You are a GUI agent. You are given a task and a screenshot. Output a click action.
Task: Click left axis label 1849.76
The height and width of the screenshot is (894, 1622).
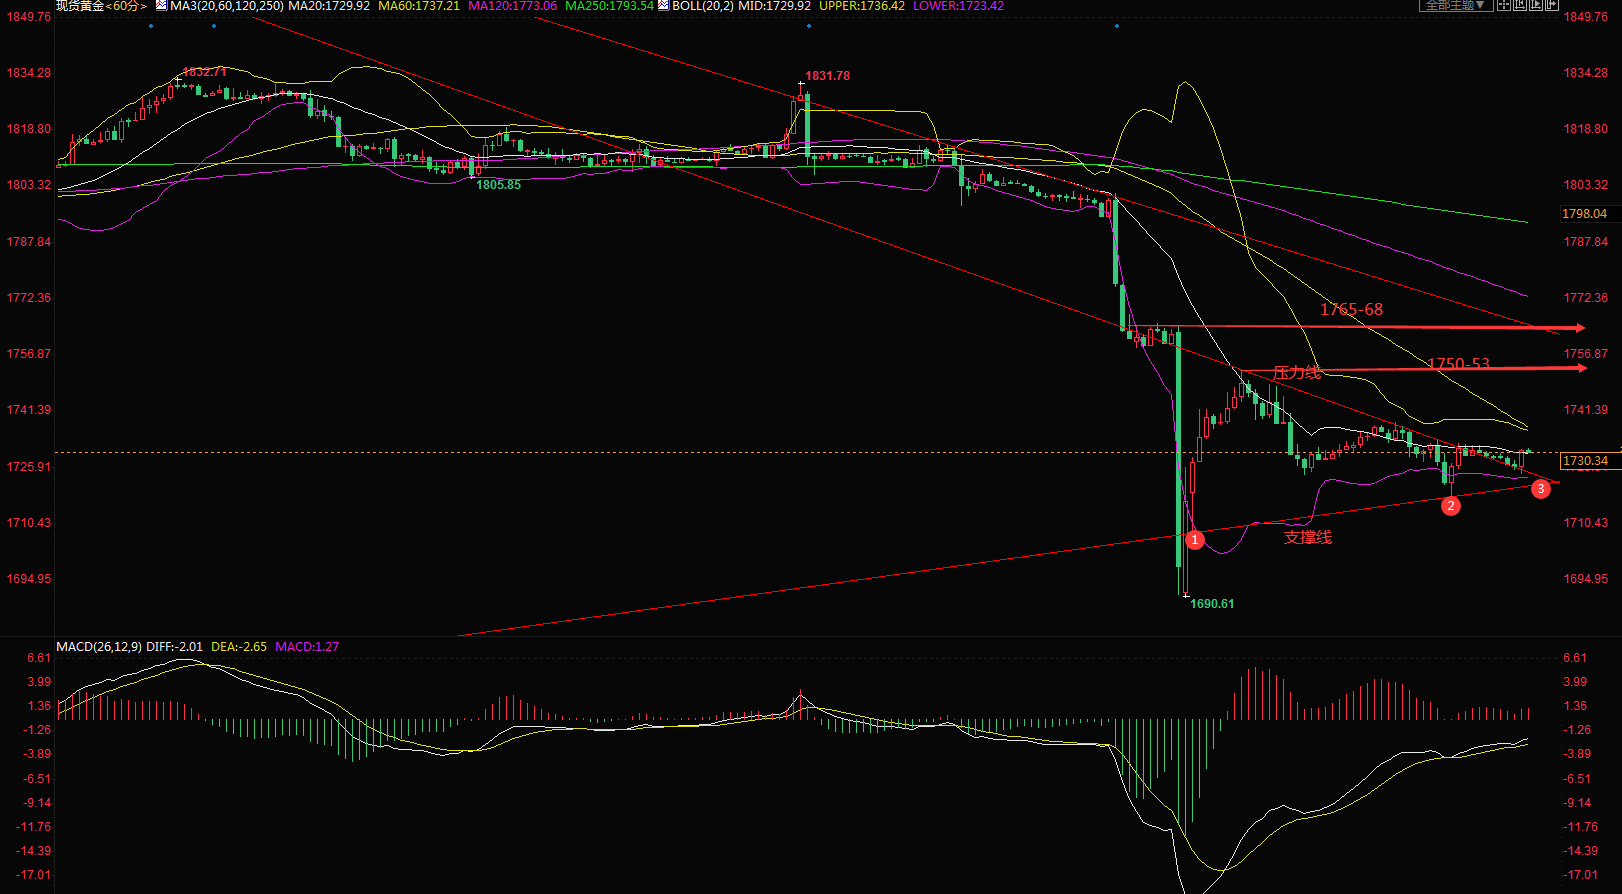[x=29, y=17]
